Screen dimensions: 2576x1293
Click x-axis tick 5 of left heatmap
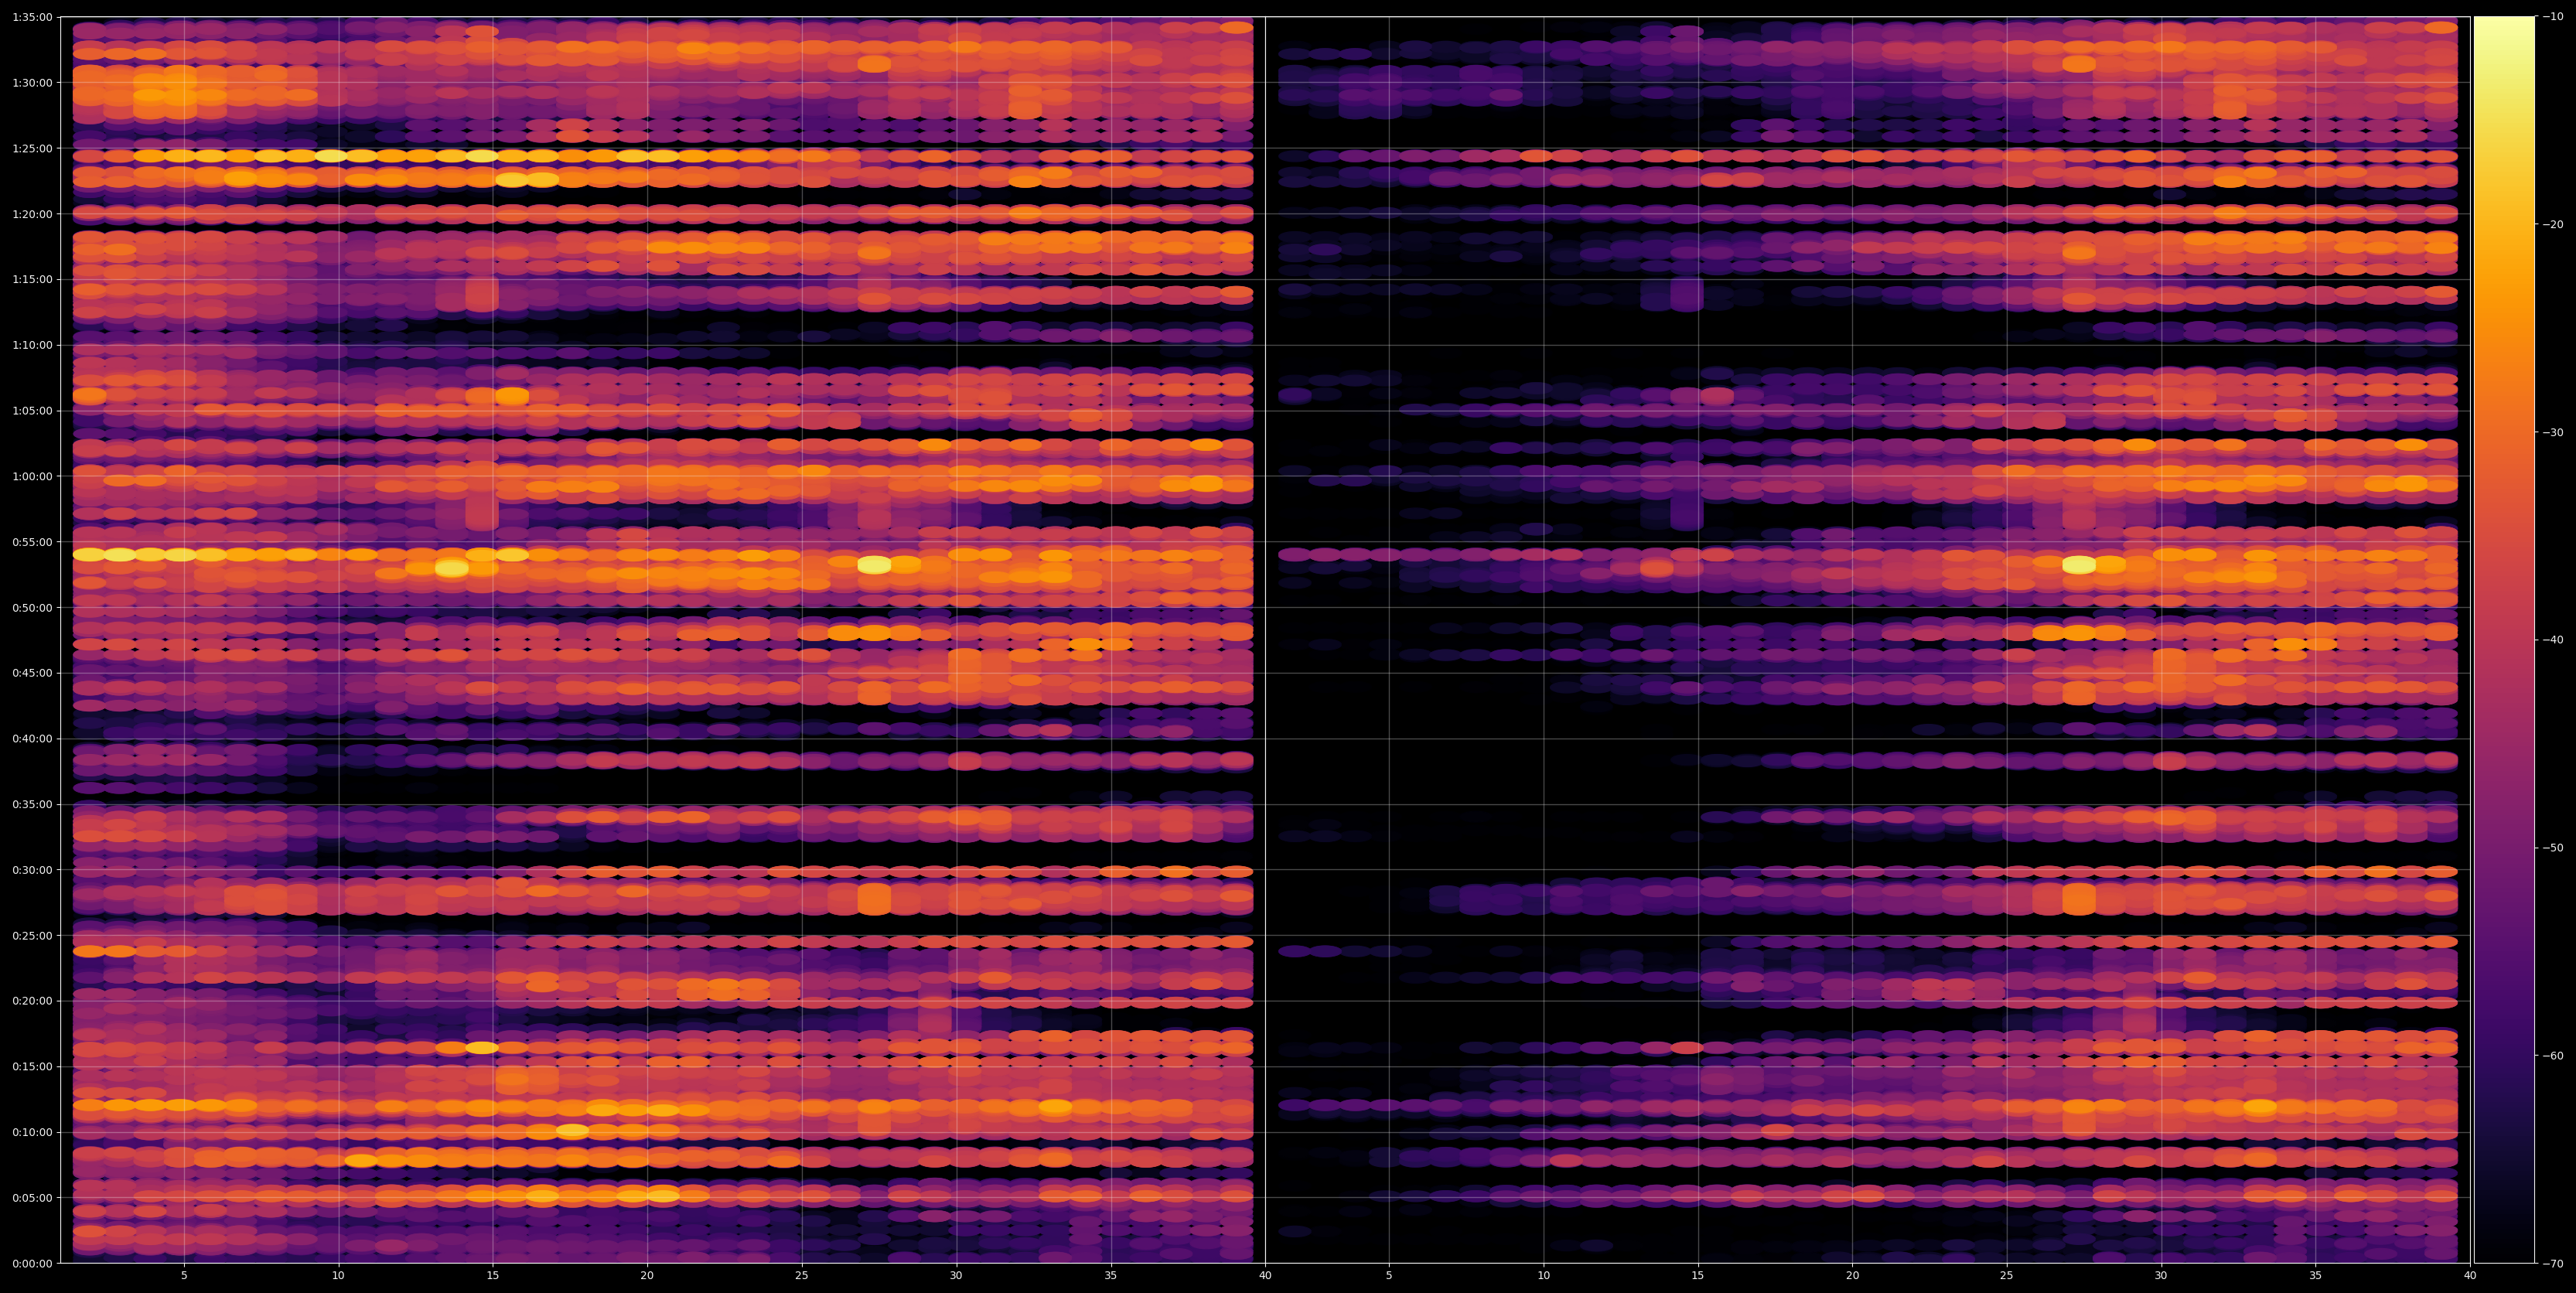click(x=184, y=1275)
